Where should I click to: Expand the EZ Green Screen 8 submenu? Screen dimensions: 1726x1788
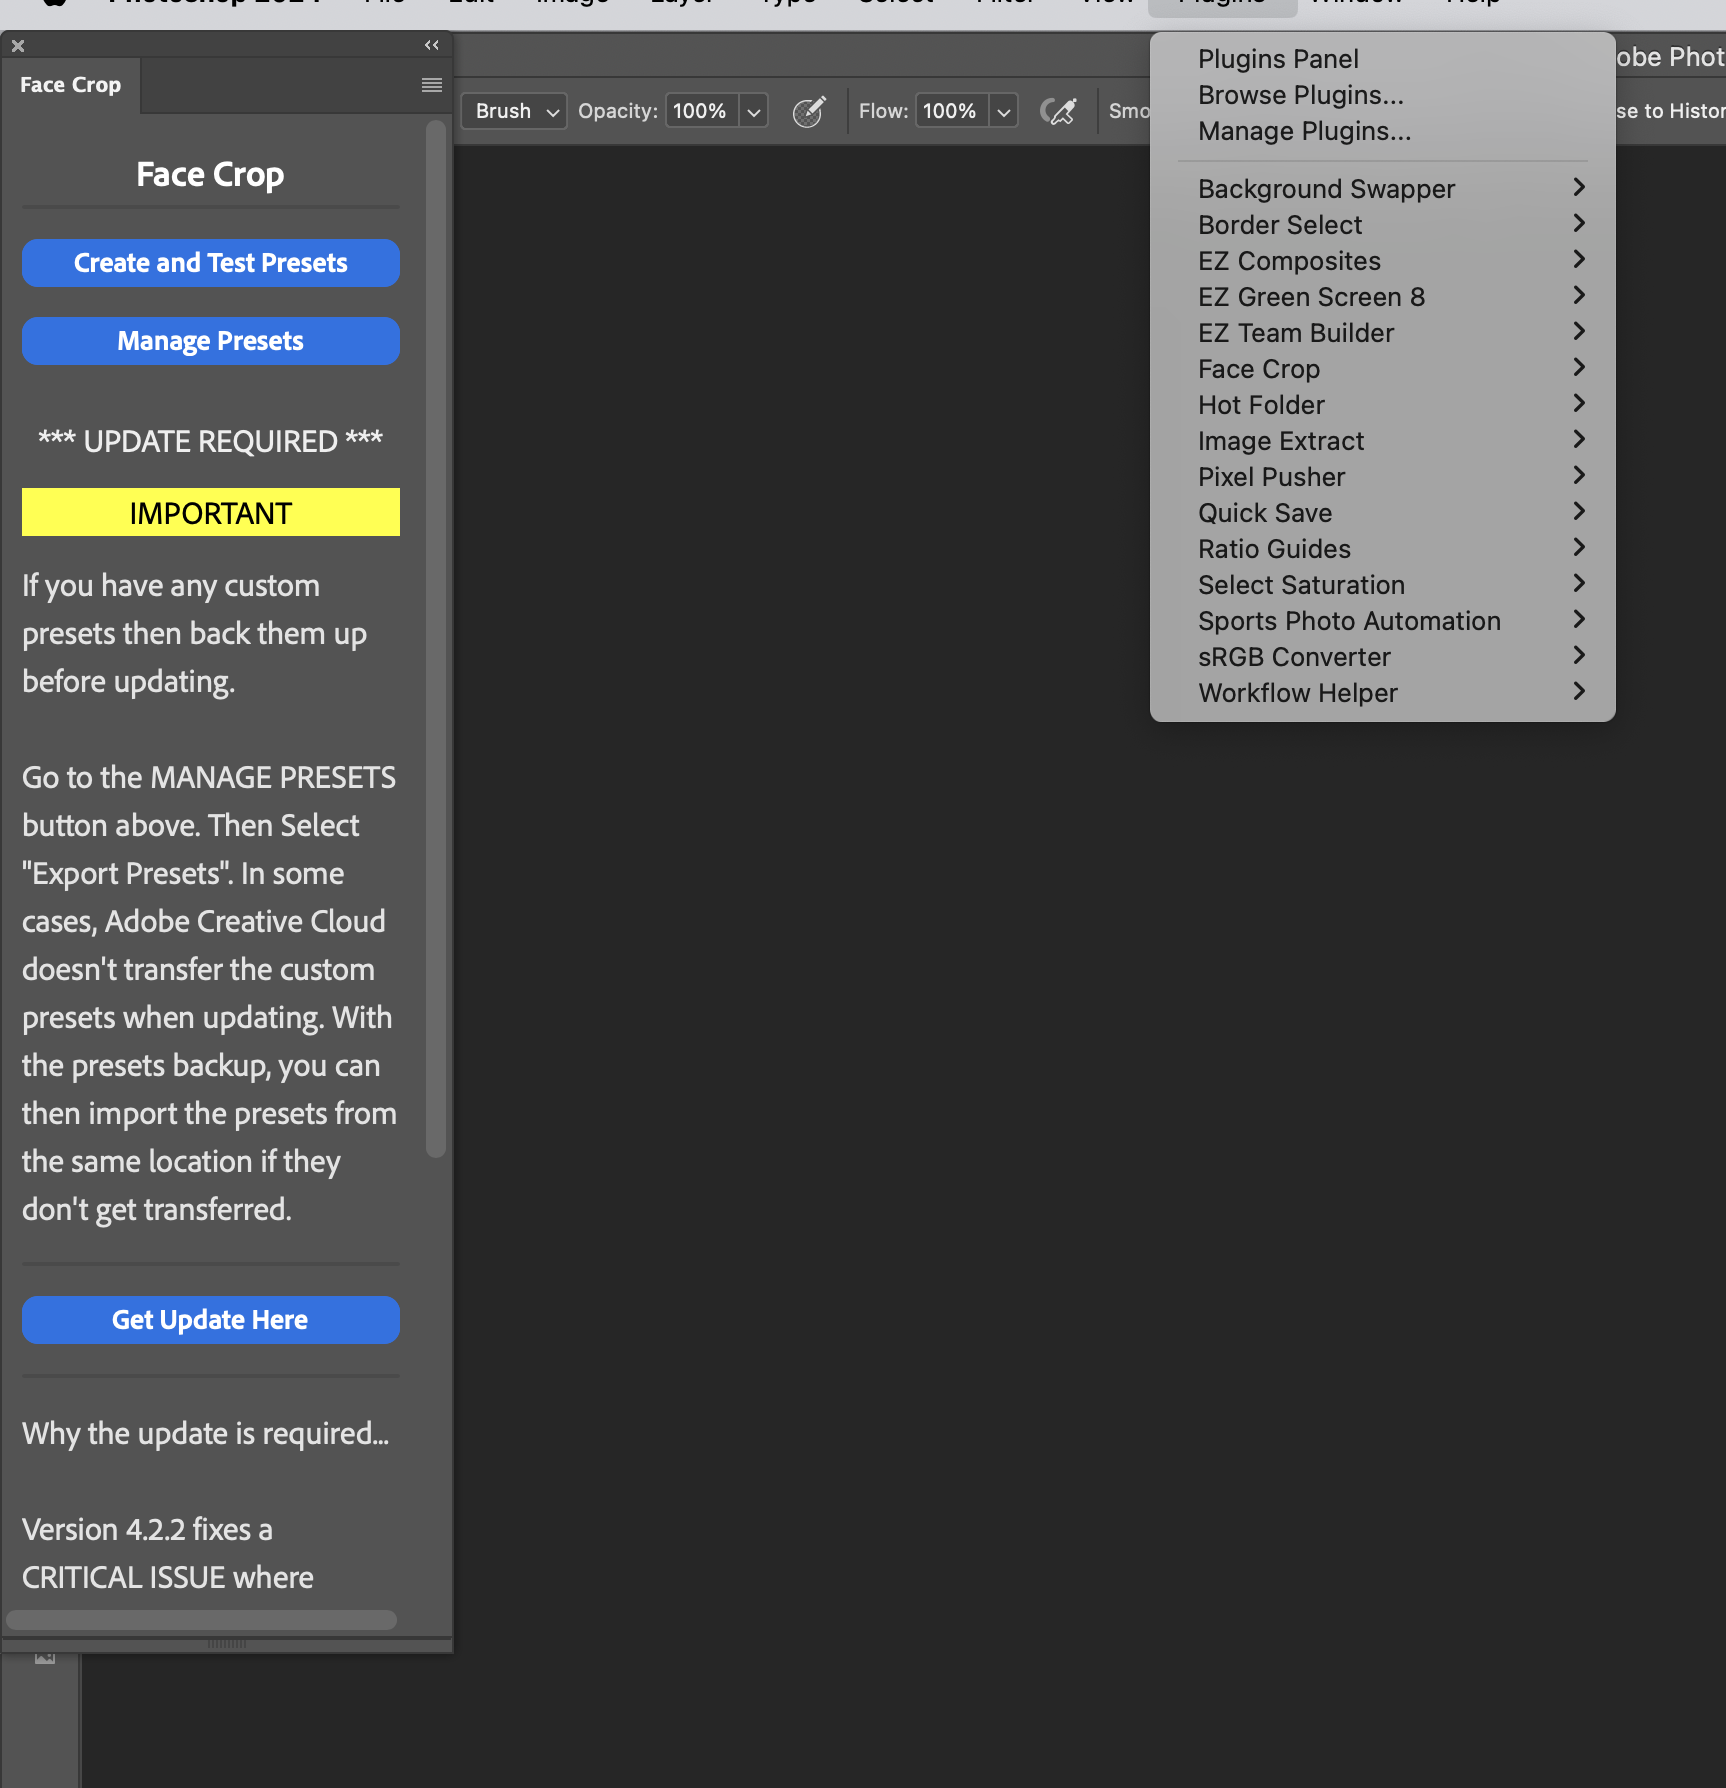1382,297
